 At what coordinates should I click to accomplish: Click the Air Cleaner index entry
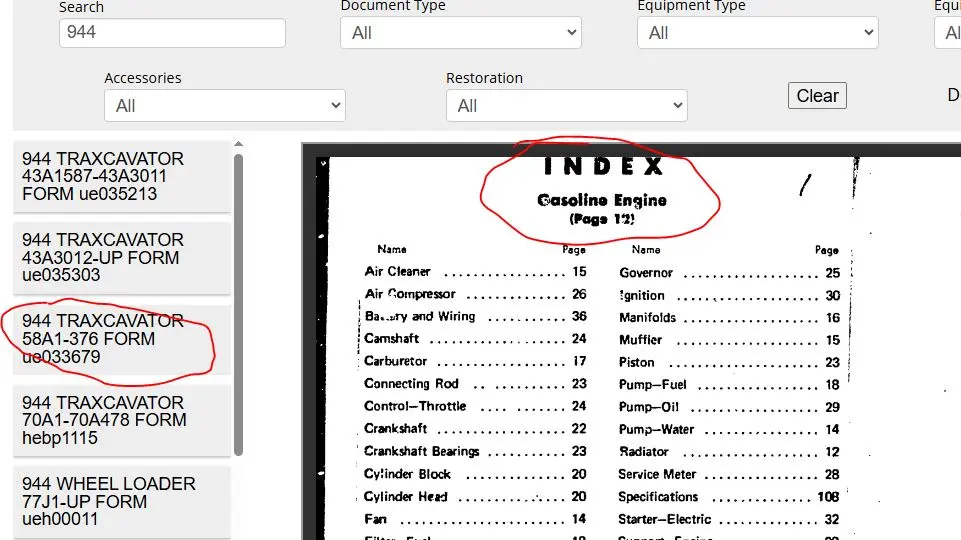[x=475, y=272]
